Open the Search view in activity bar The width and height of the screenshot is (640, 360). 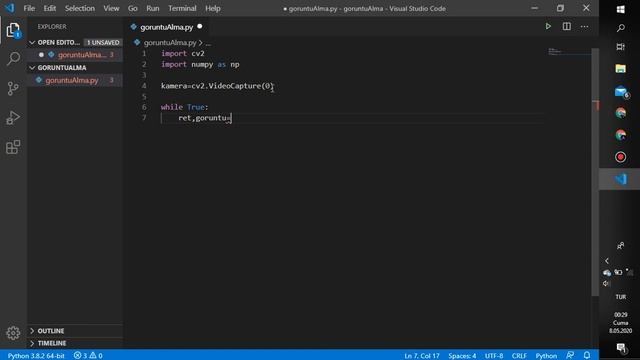[13, 59]
